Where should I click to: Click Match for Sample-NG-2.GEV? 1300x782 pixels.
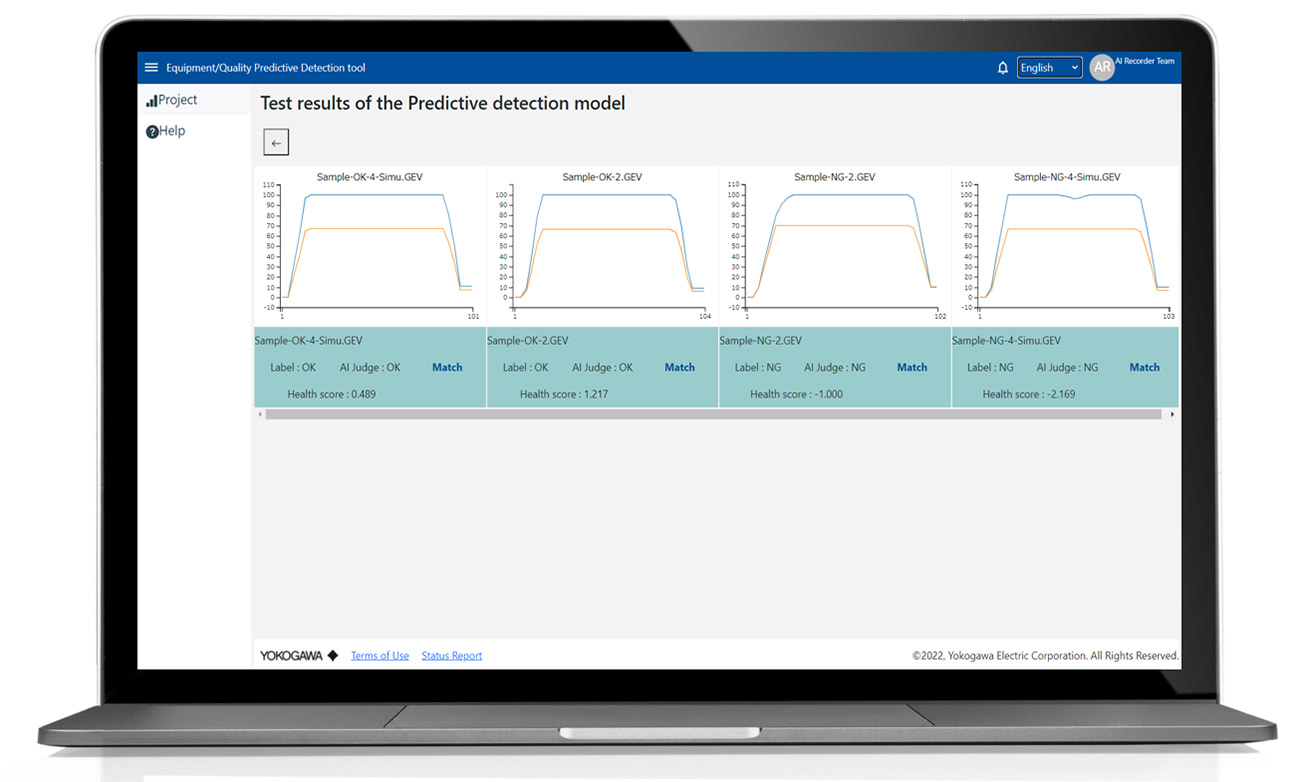912,368
